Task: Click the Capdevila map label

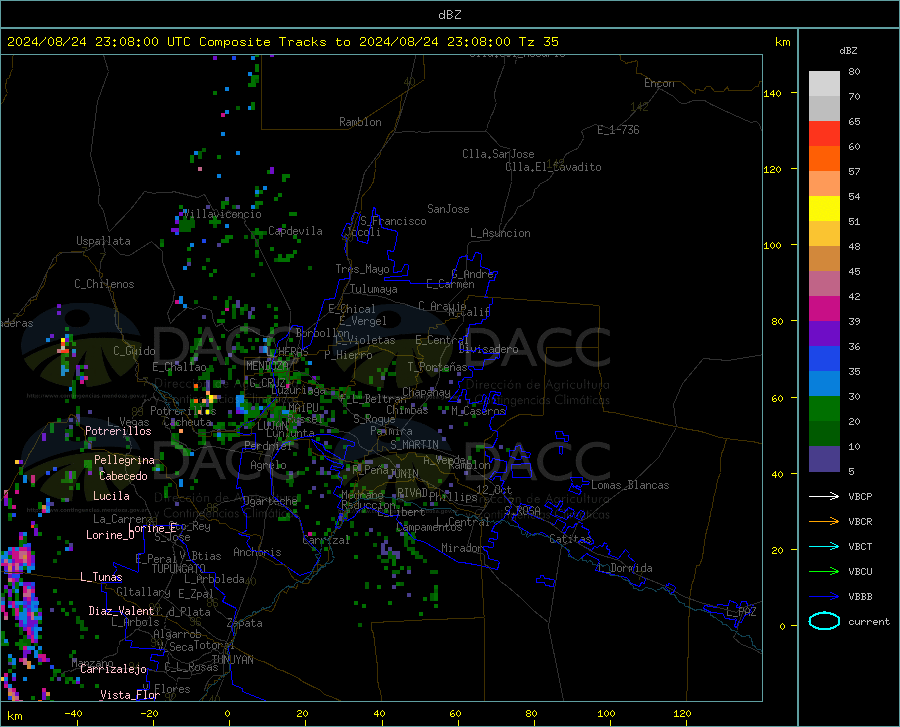Action: tap(295, 231)
